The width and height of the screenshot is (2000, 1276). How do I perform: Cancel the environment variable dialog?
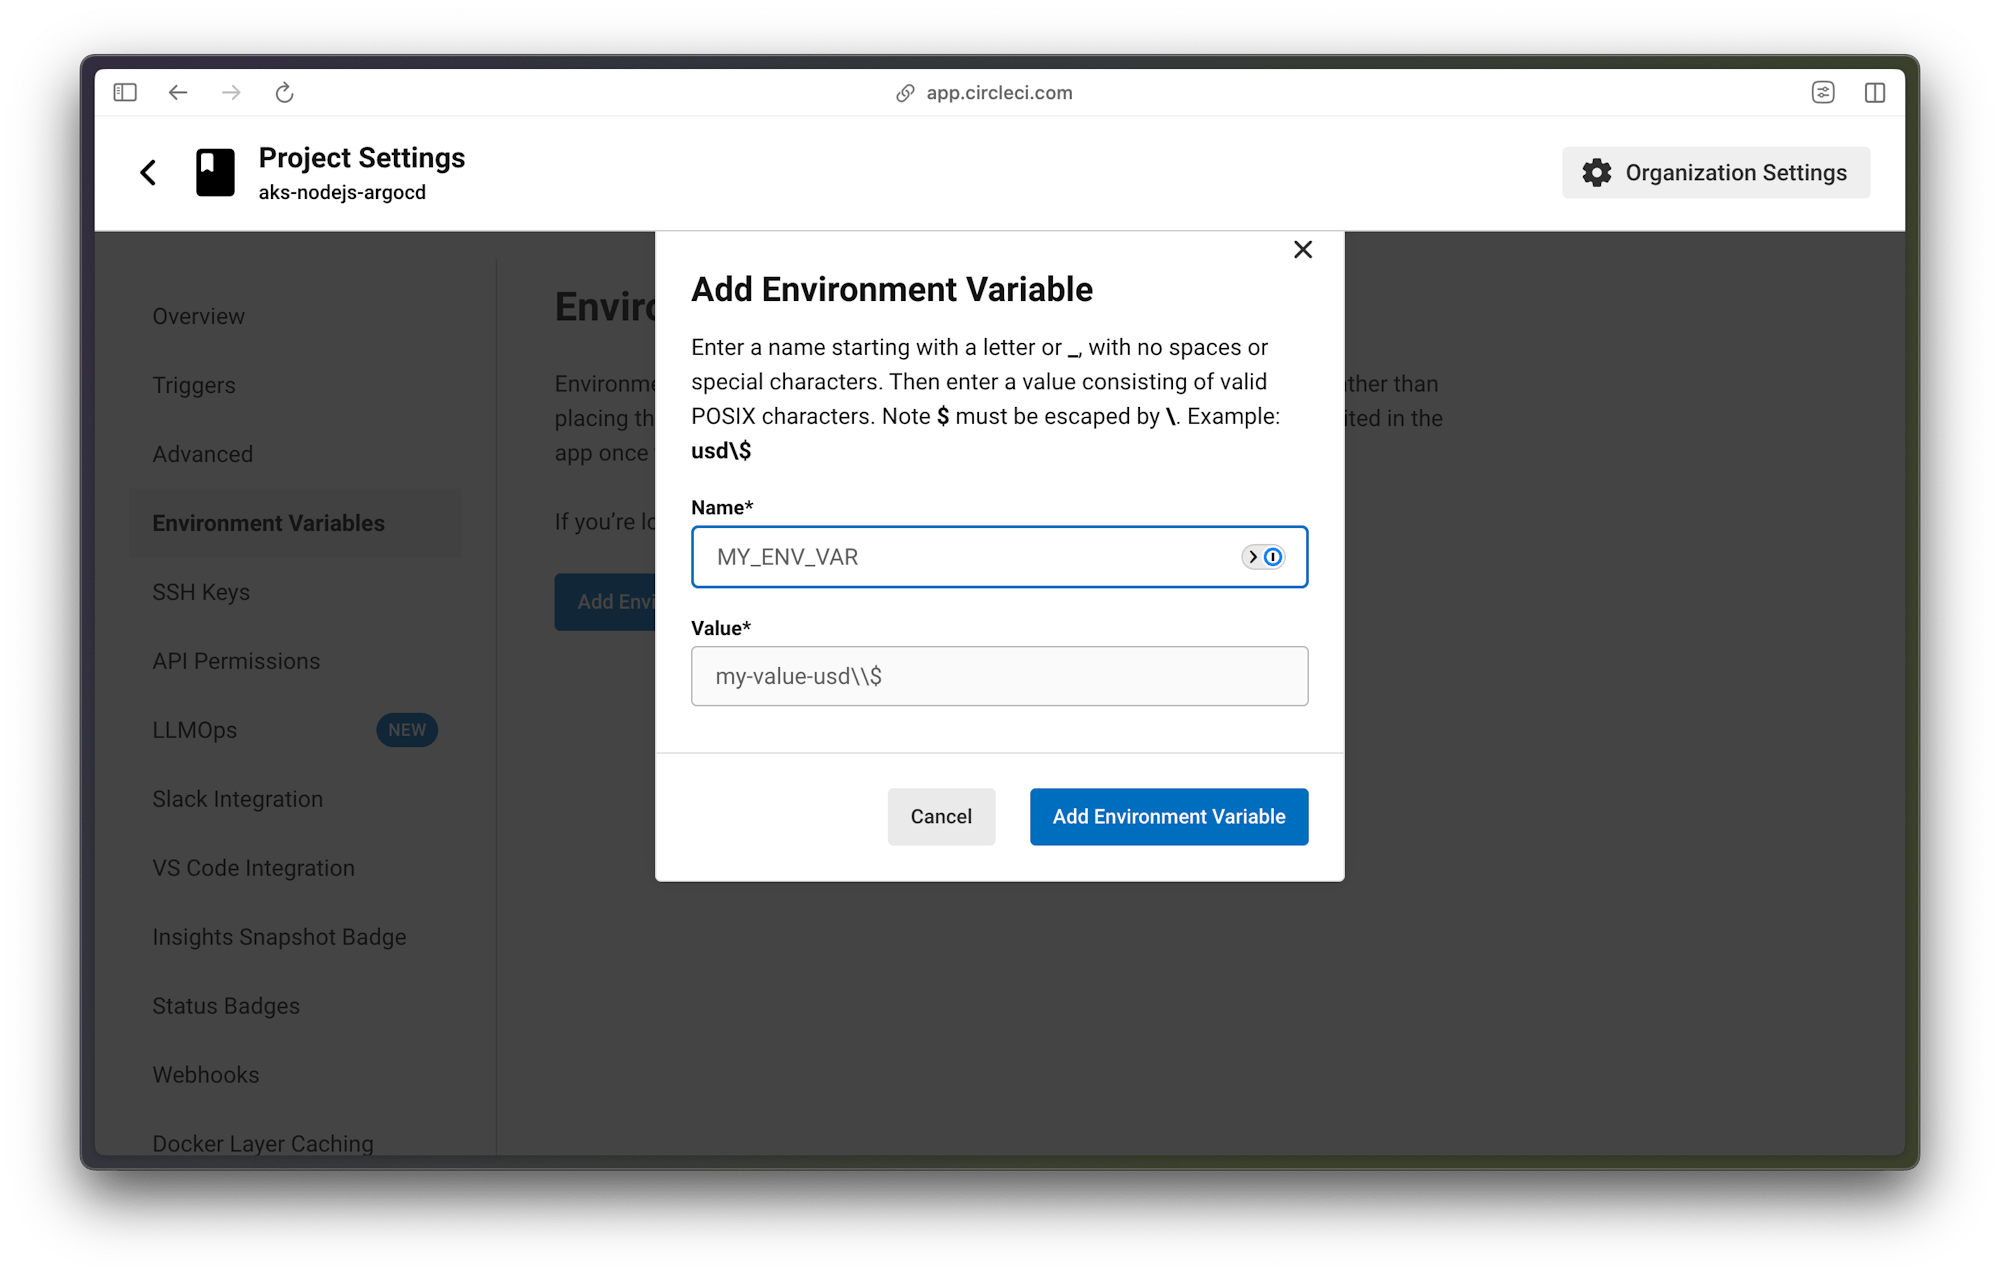click(940, 816)
